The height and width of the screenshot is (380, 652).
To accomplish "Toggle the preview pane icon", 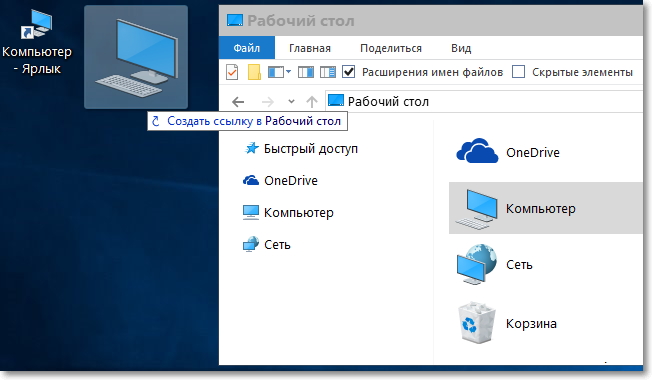I will (306, 72).
